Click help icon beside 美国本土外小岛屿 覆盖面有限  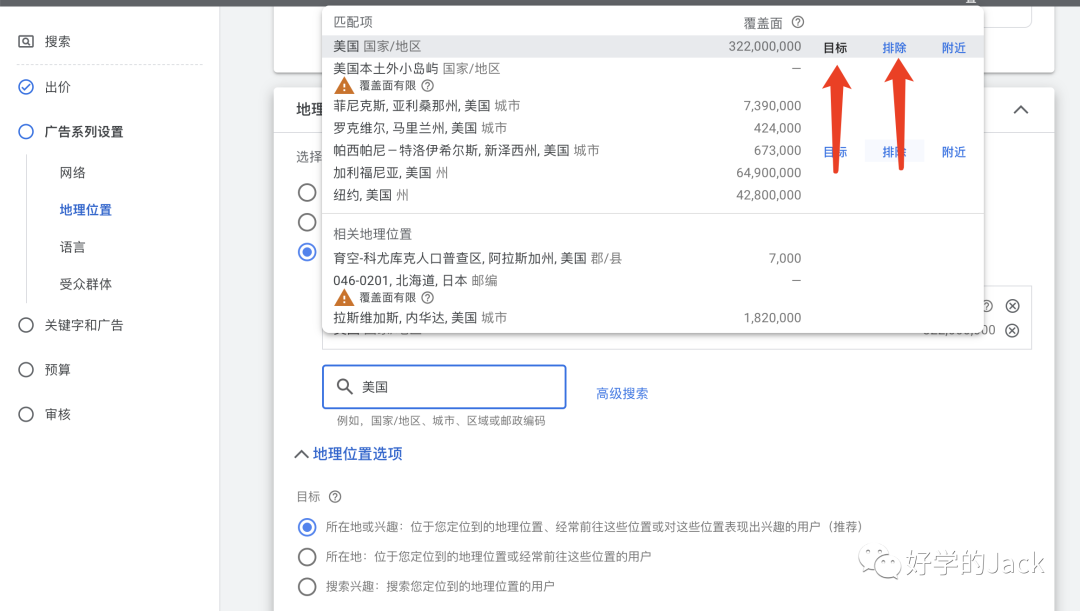click(427, 85)
